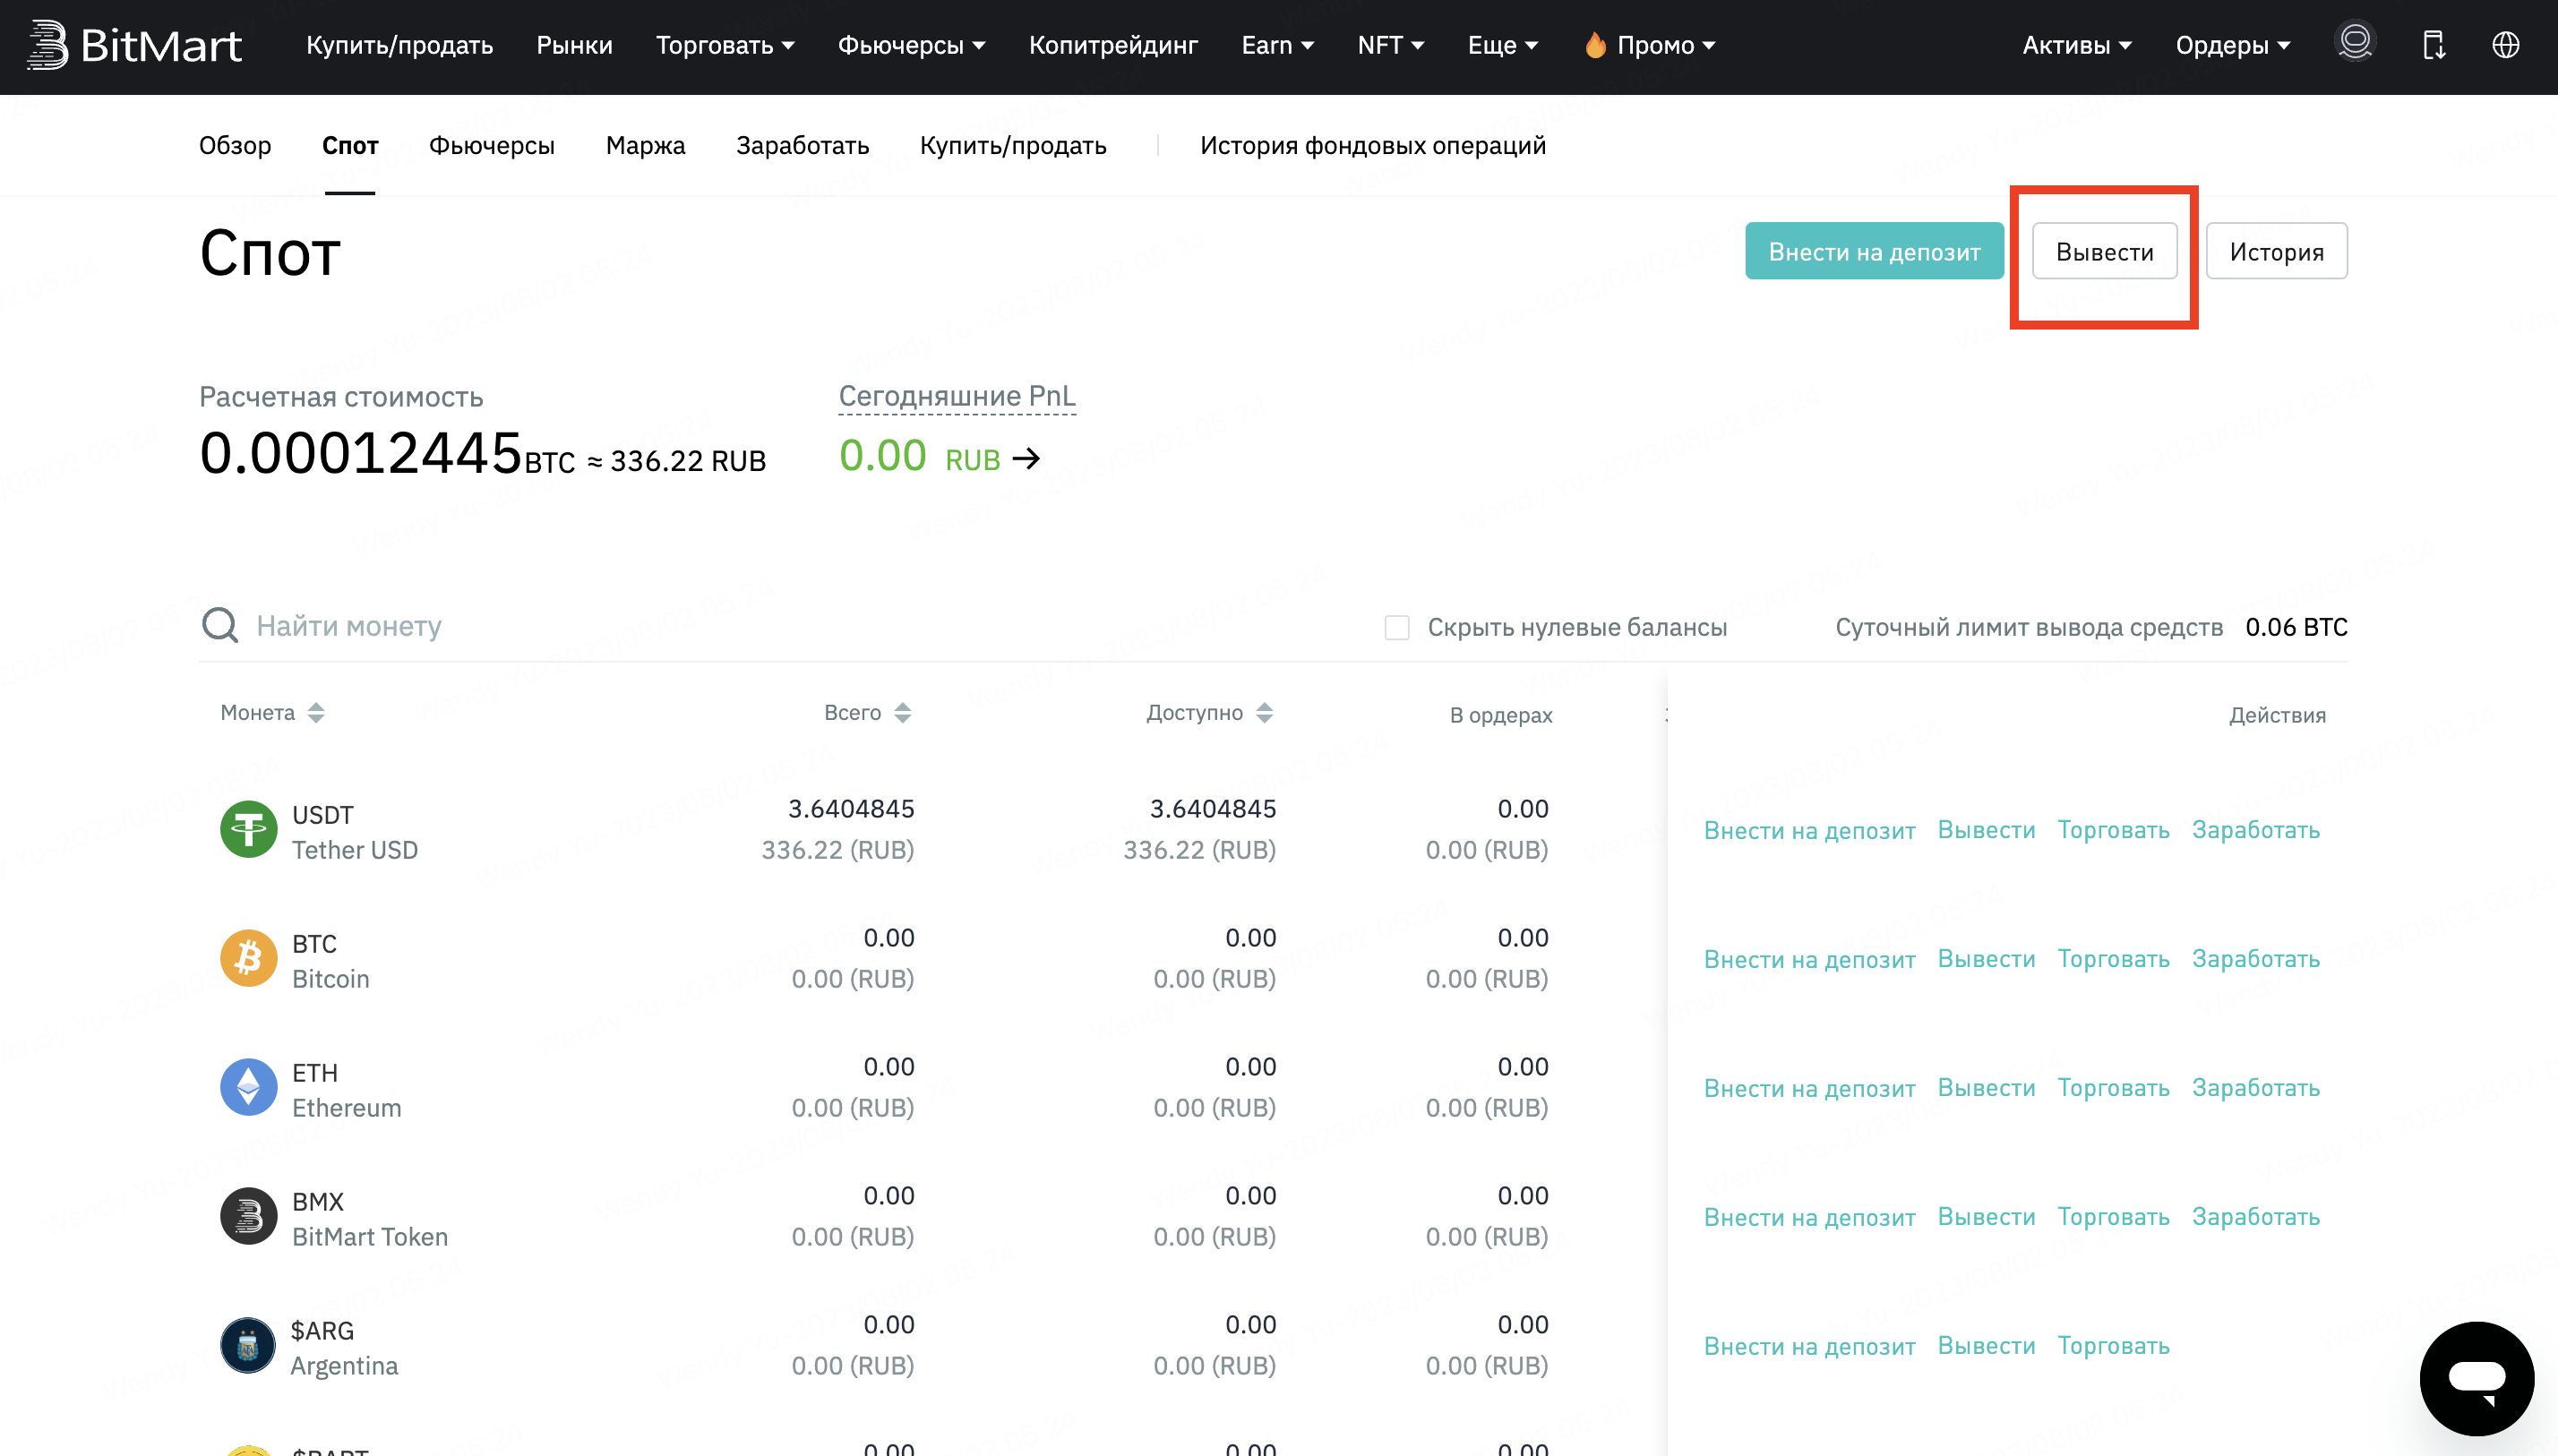Click the BMX BitMart Token icon
This screenshot has height=1456, width=2558.
249,1217
